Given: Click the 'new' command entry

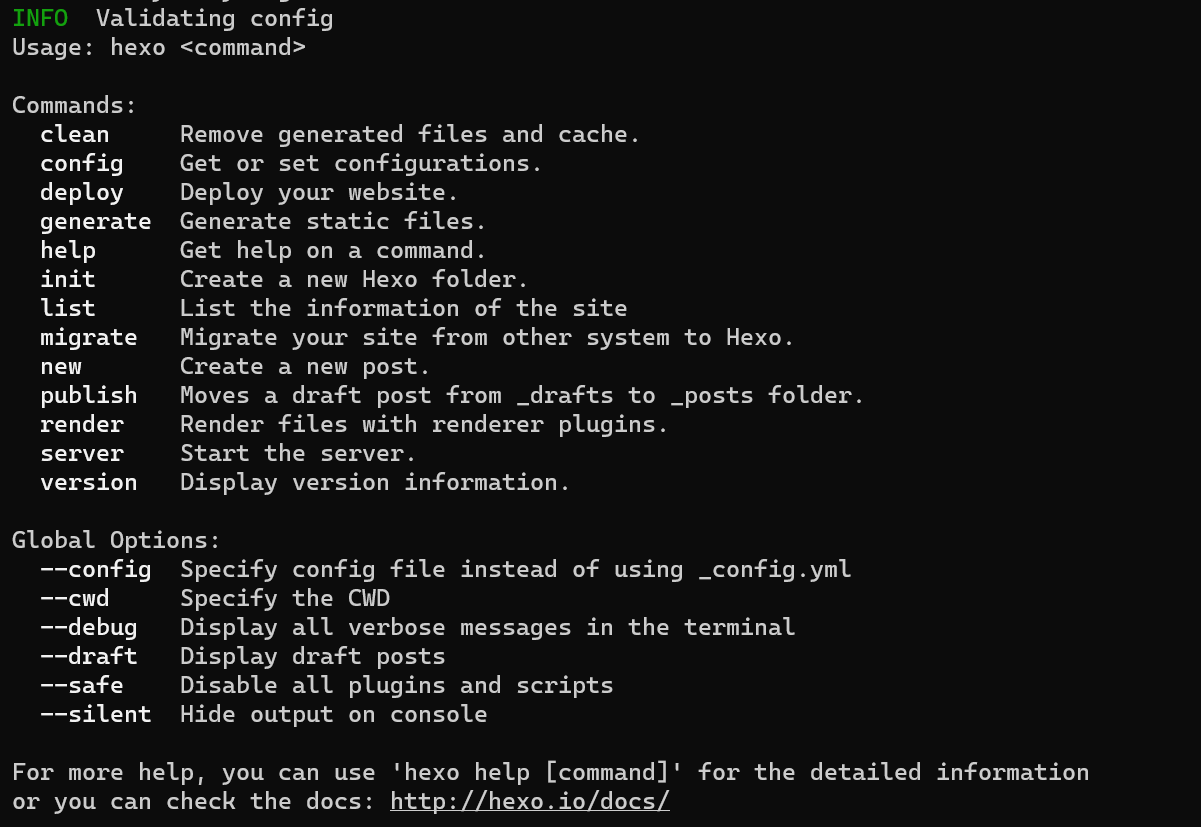Looking at the screenshot, I should tap(61, 366).
